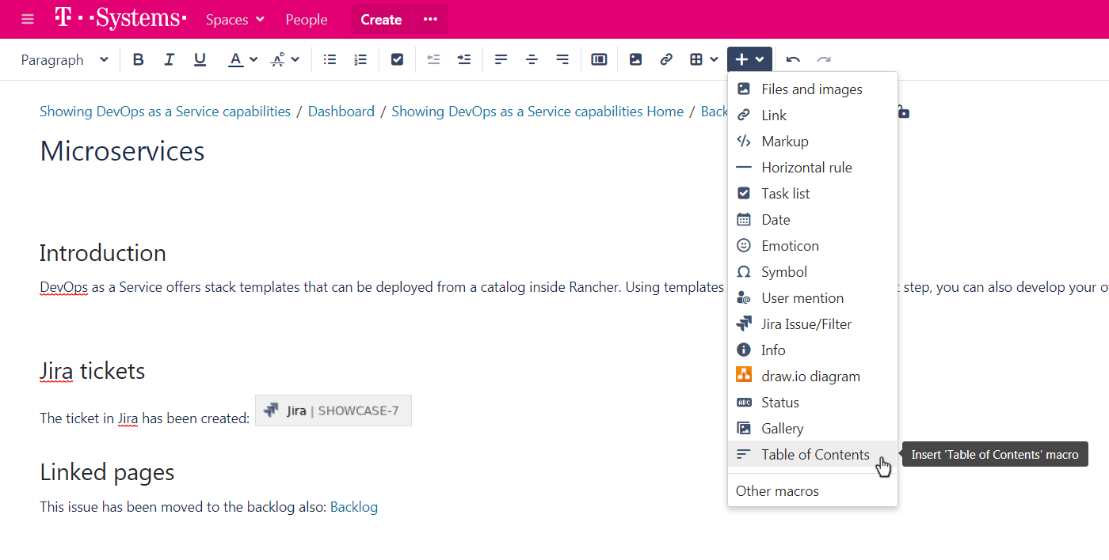Align text left
The image size is (1109, 560).
click(501, 60)
